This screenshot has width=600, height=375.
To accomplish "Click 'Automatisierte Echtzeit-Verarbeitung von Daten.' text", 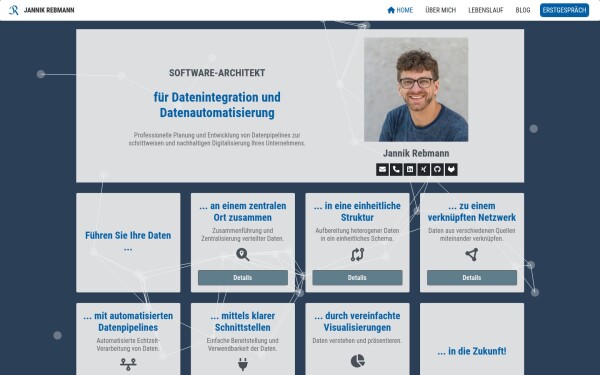I will (x=128, y=345).
